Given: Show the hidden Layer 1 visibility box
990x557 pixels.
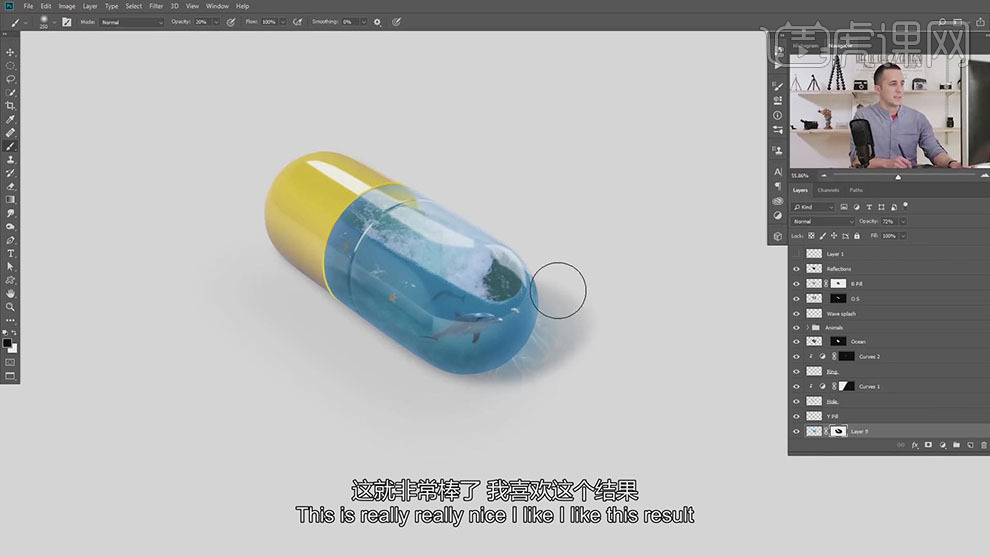Looking at the screenshot, I should (796, 254).
